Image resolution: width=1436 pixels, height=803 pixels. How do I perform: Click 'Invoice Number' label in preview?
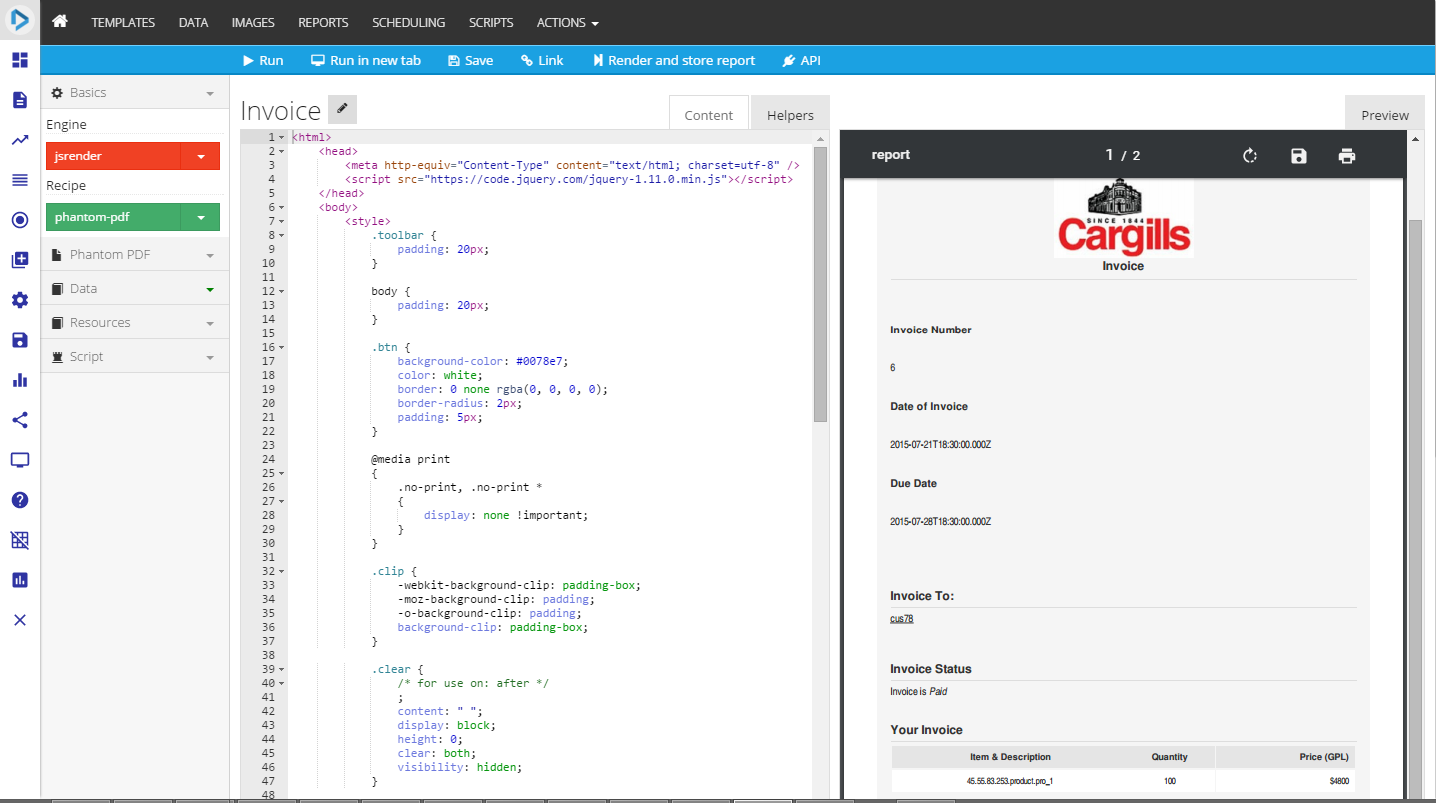[931, 330]
